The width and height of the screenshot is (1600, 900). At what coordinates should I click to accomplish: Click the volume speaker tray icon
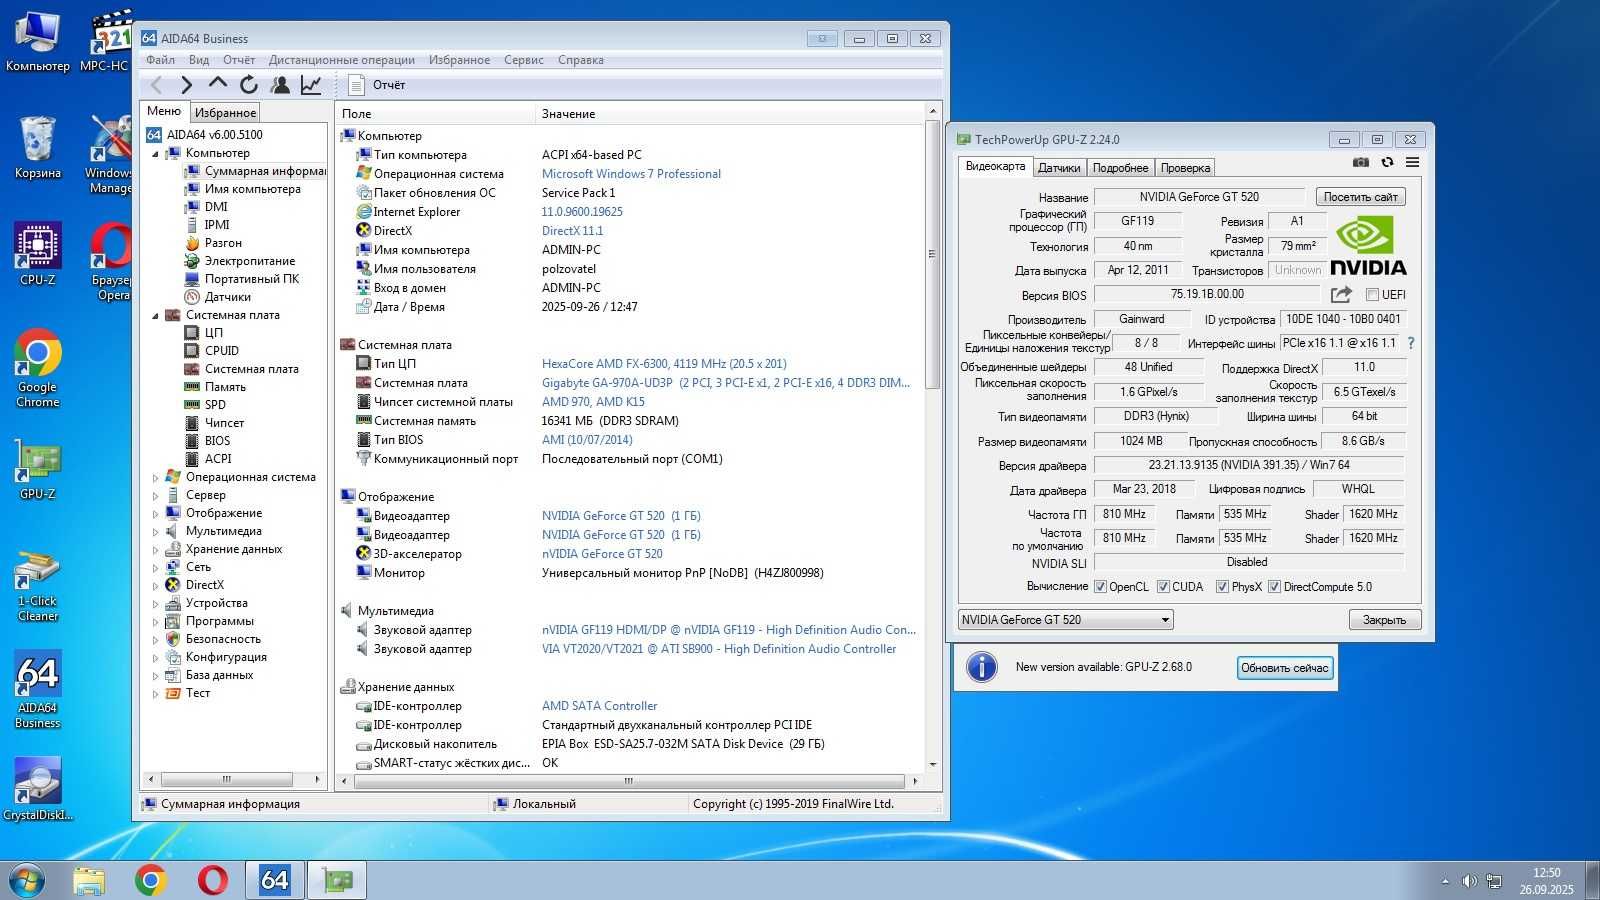(1468, 881)
